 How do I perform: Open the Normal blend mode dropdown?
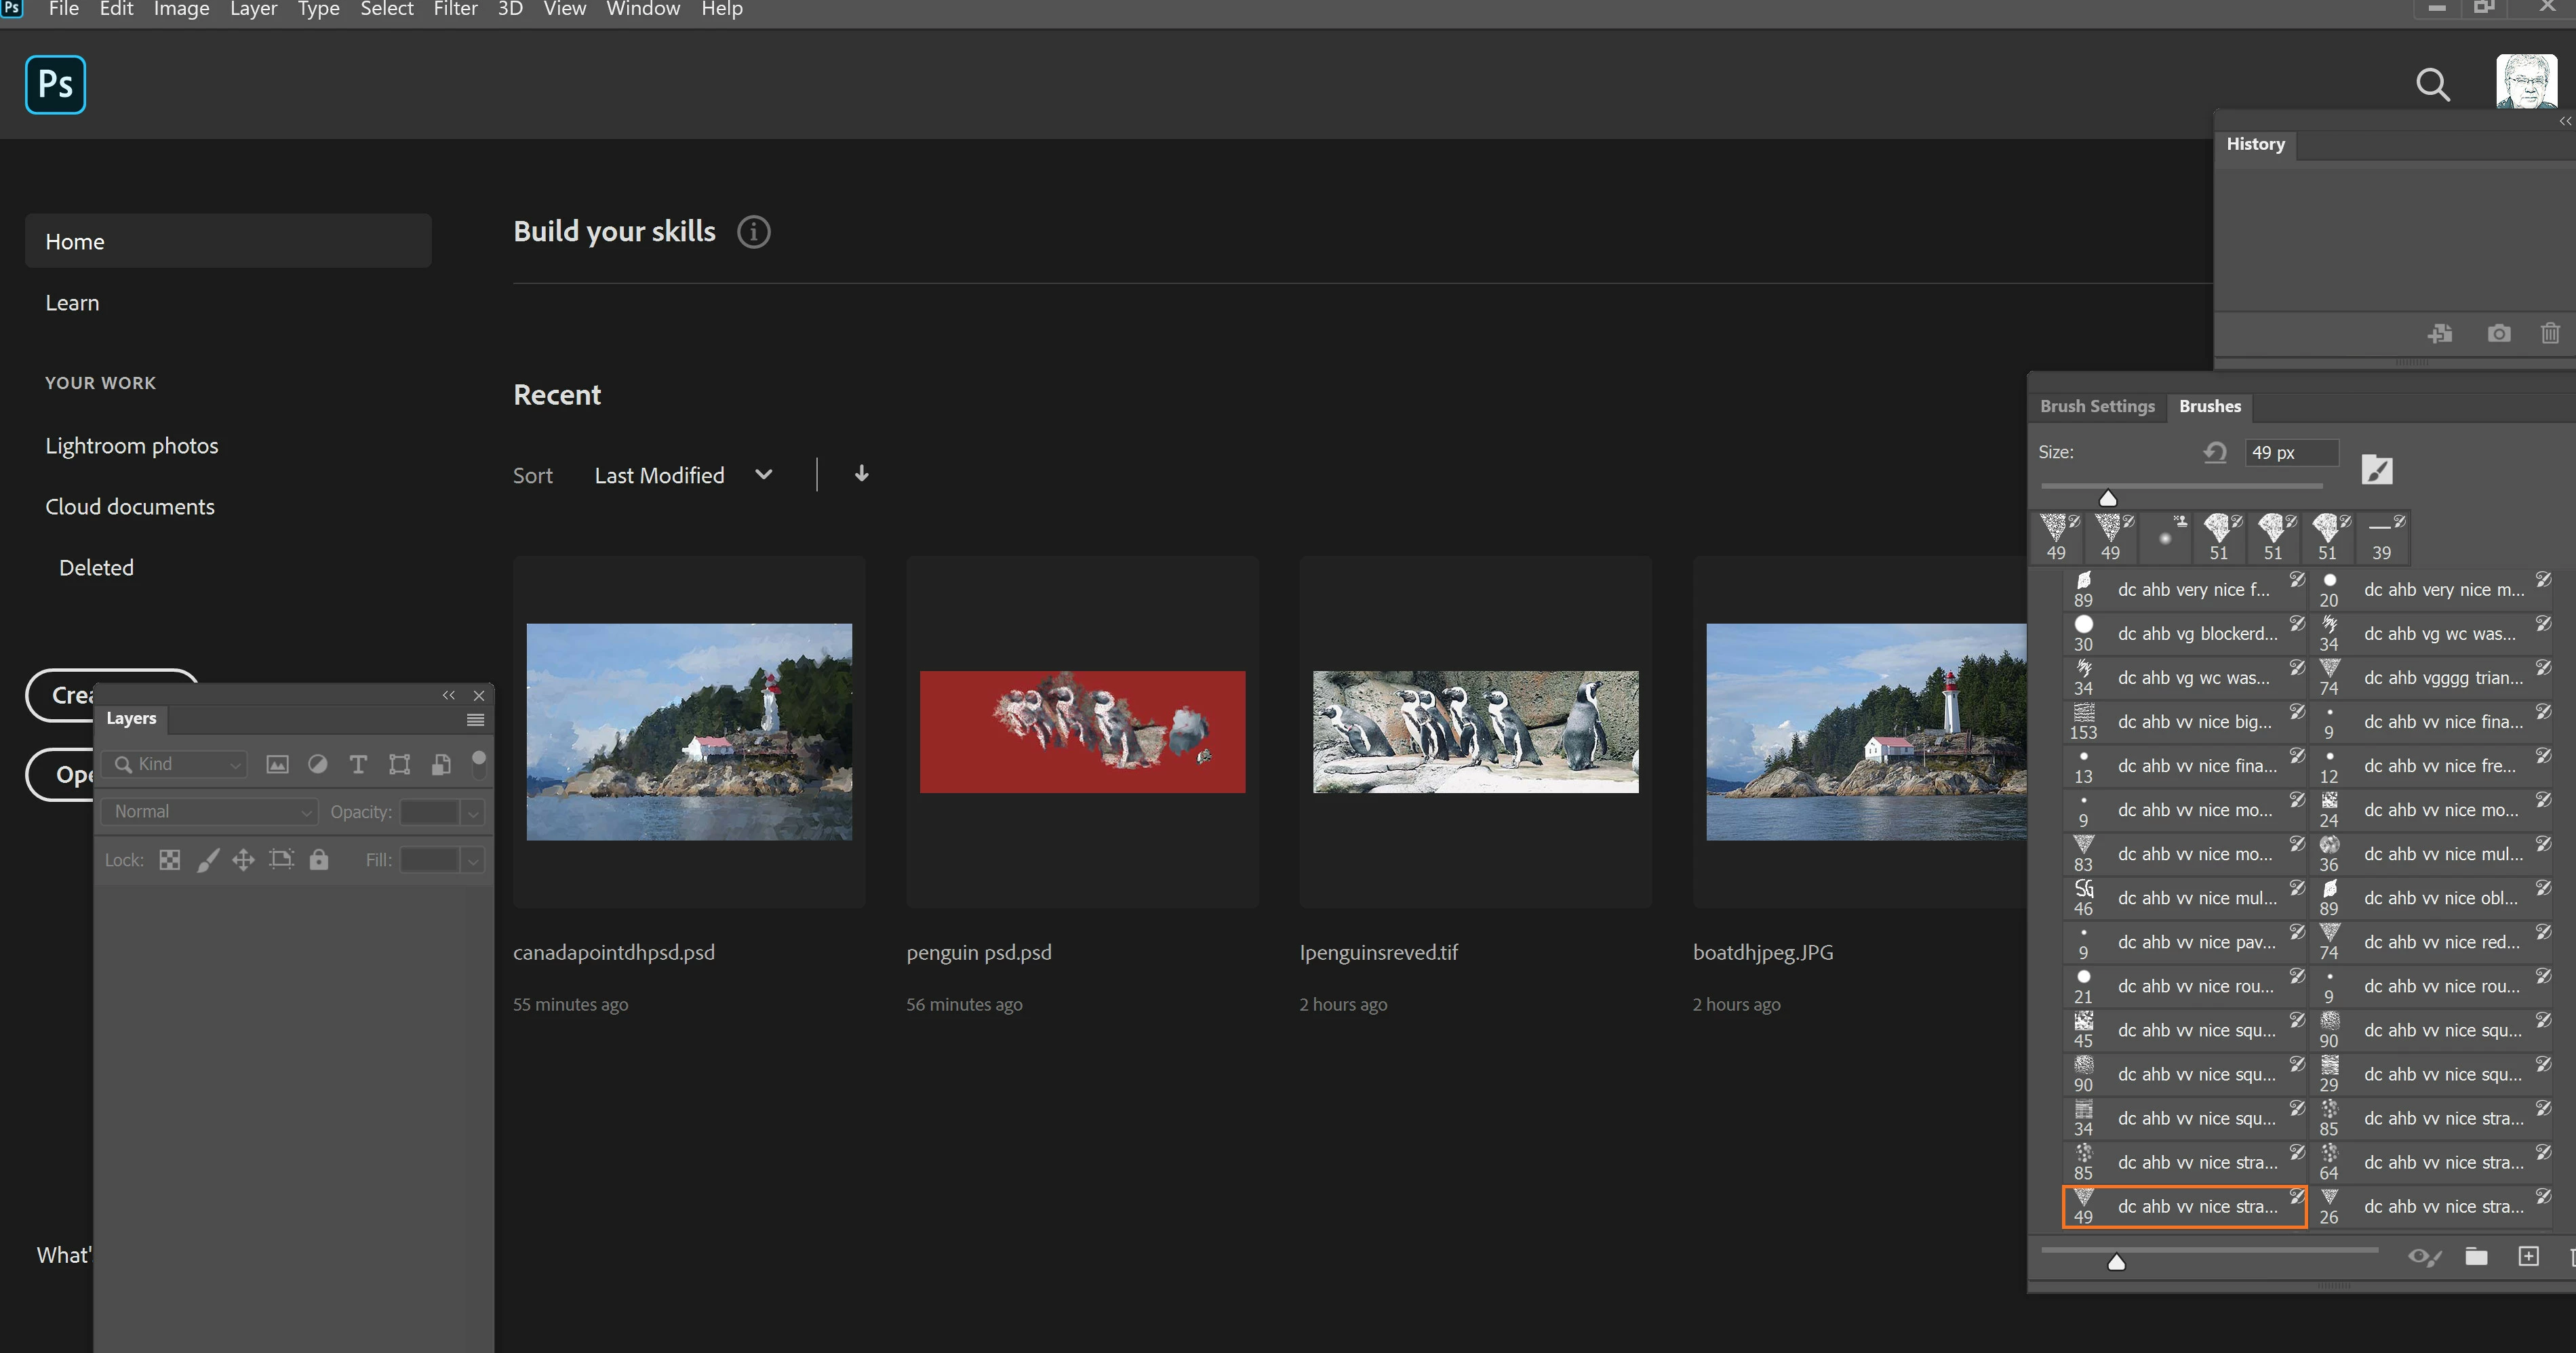(x=210, y=812)
